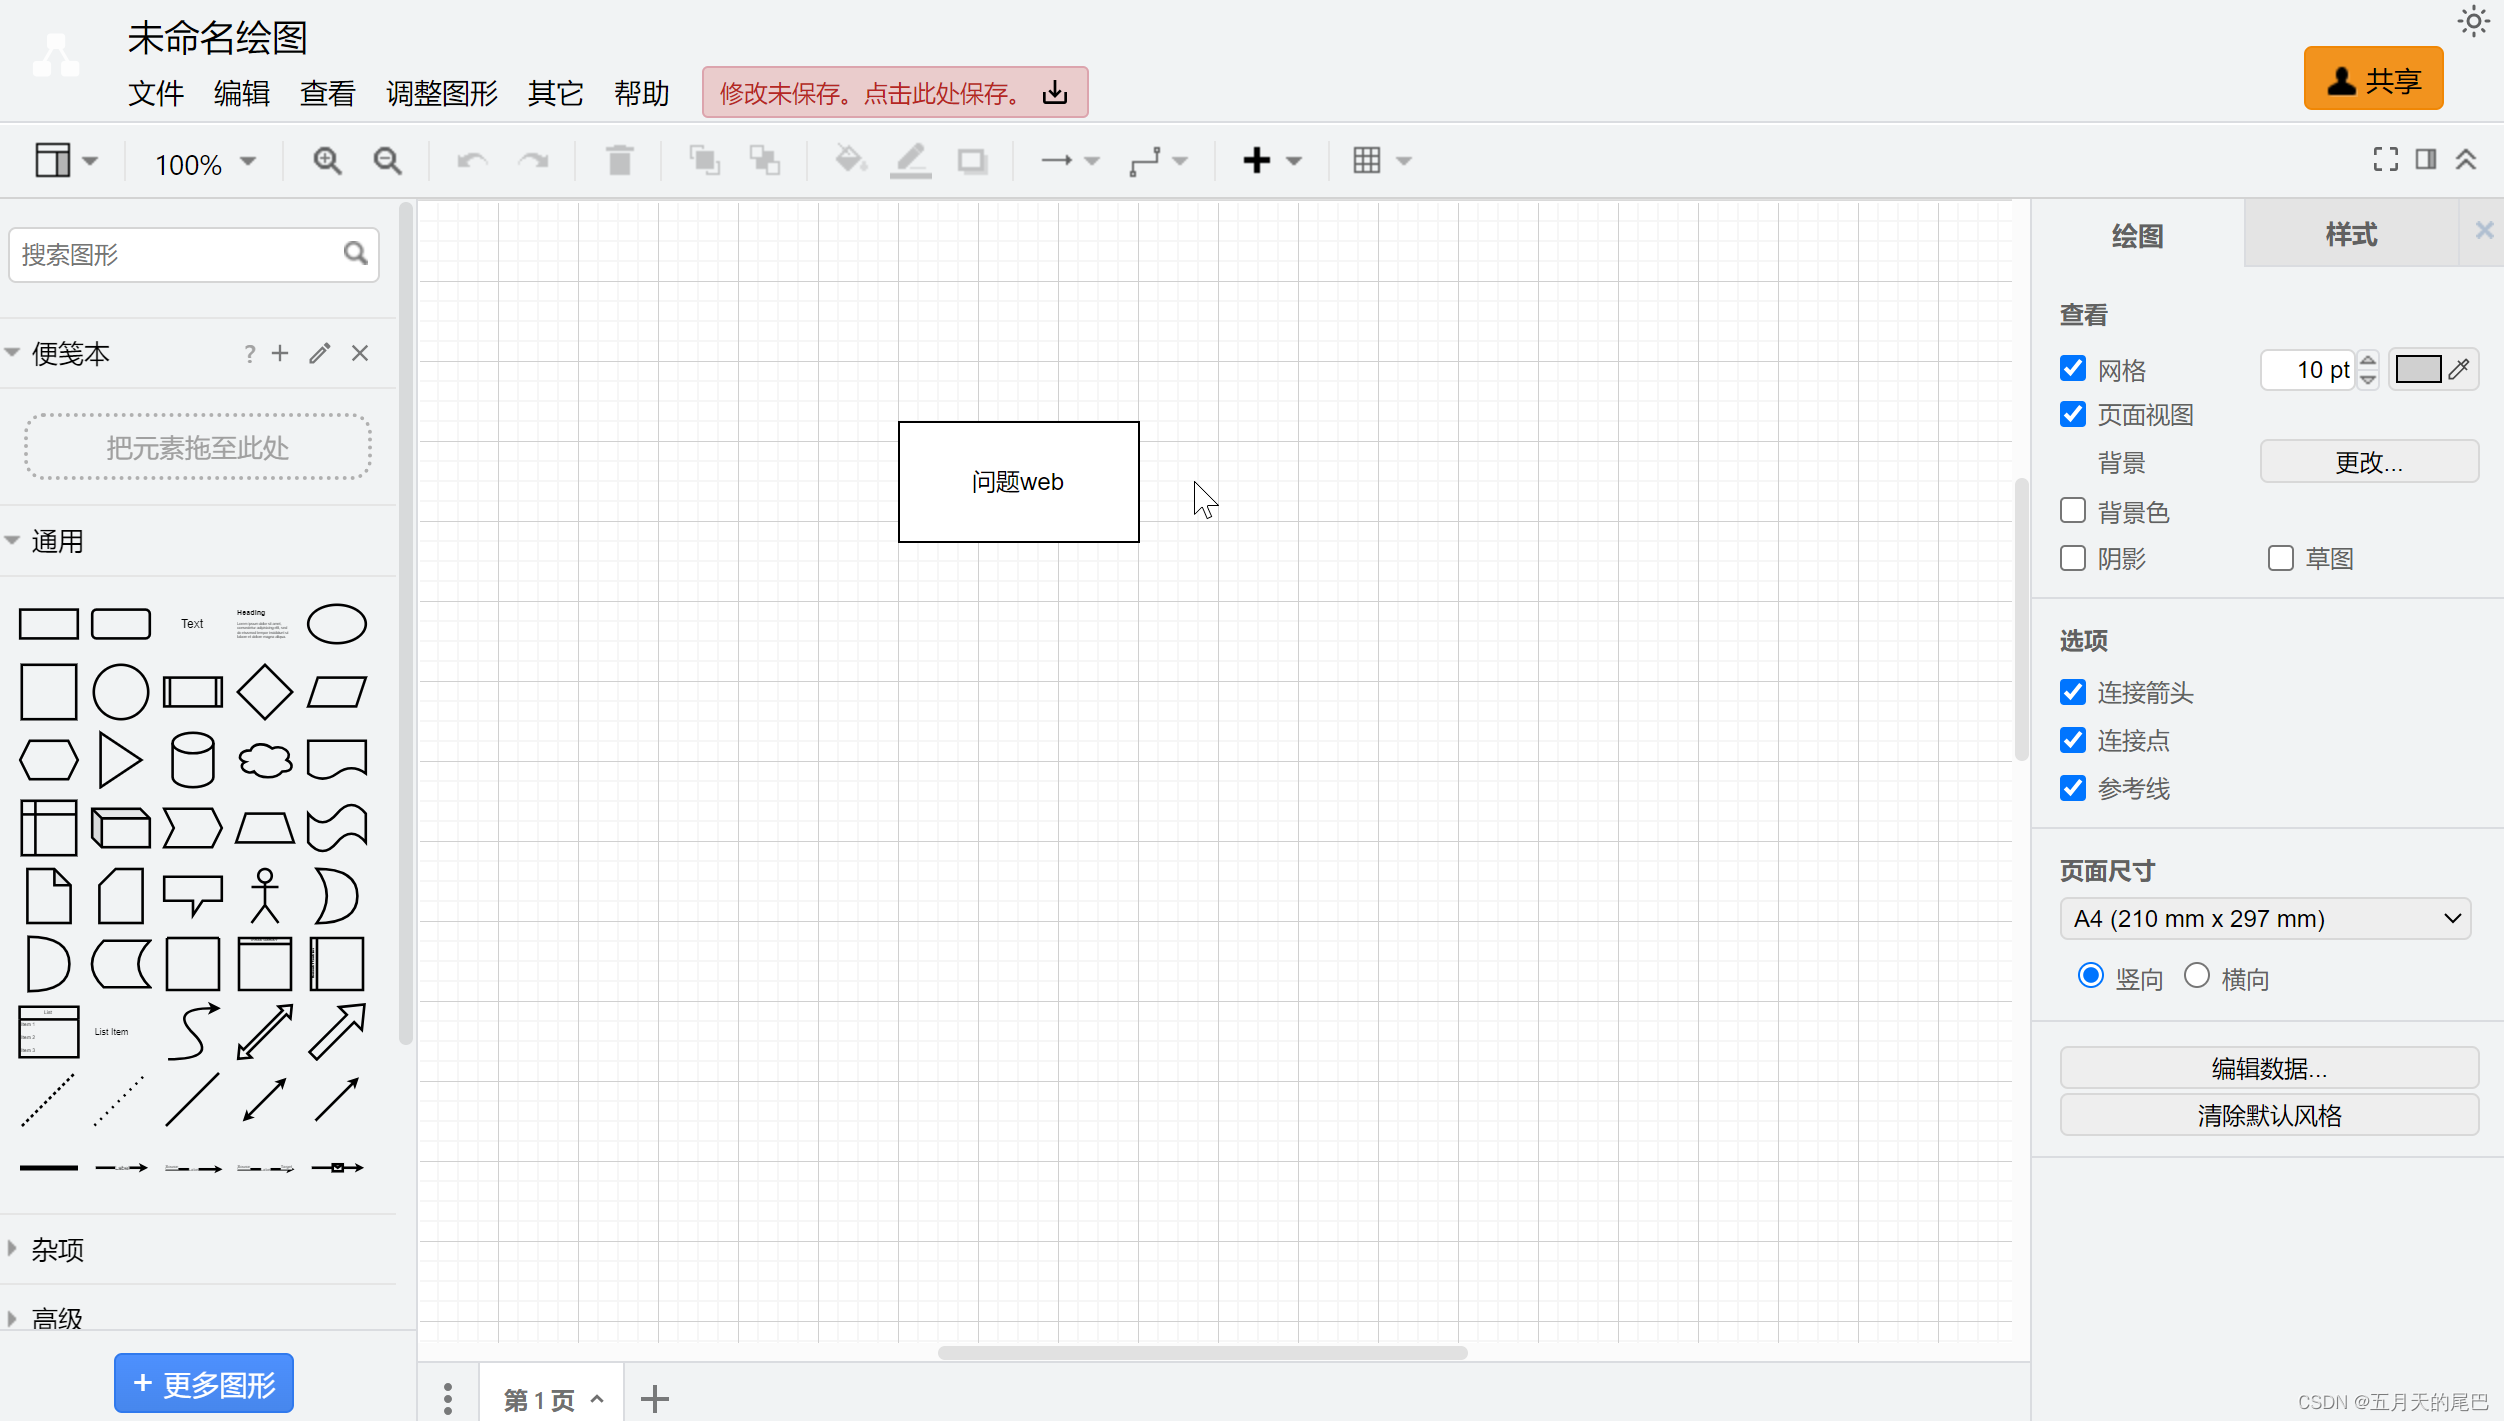This screenshot has width=2504, height=1421.
Task: Toggle the 参考线 checkbox
Action: 2073,788
